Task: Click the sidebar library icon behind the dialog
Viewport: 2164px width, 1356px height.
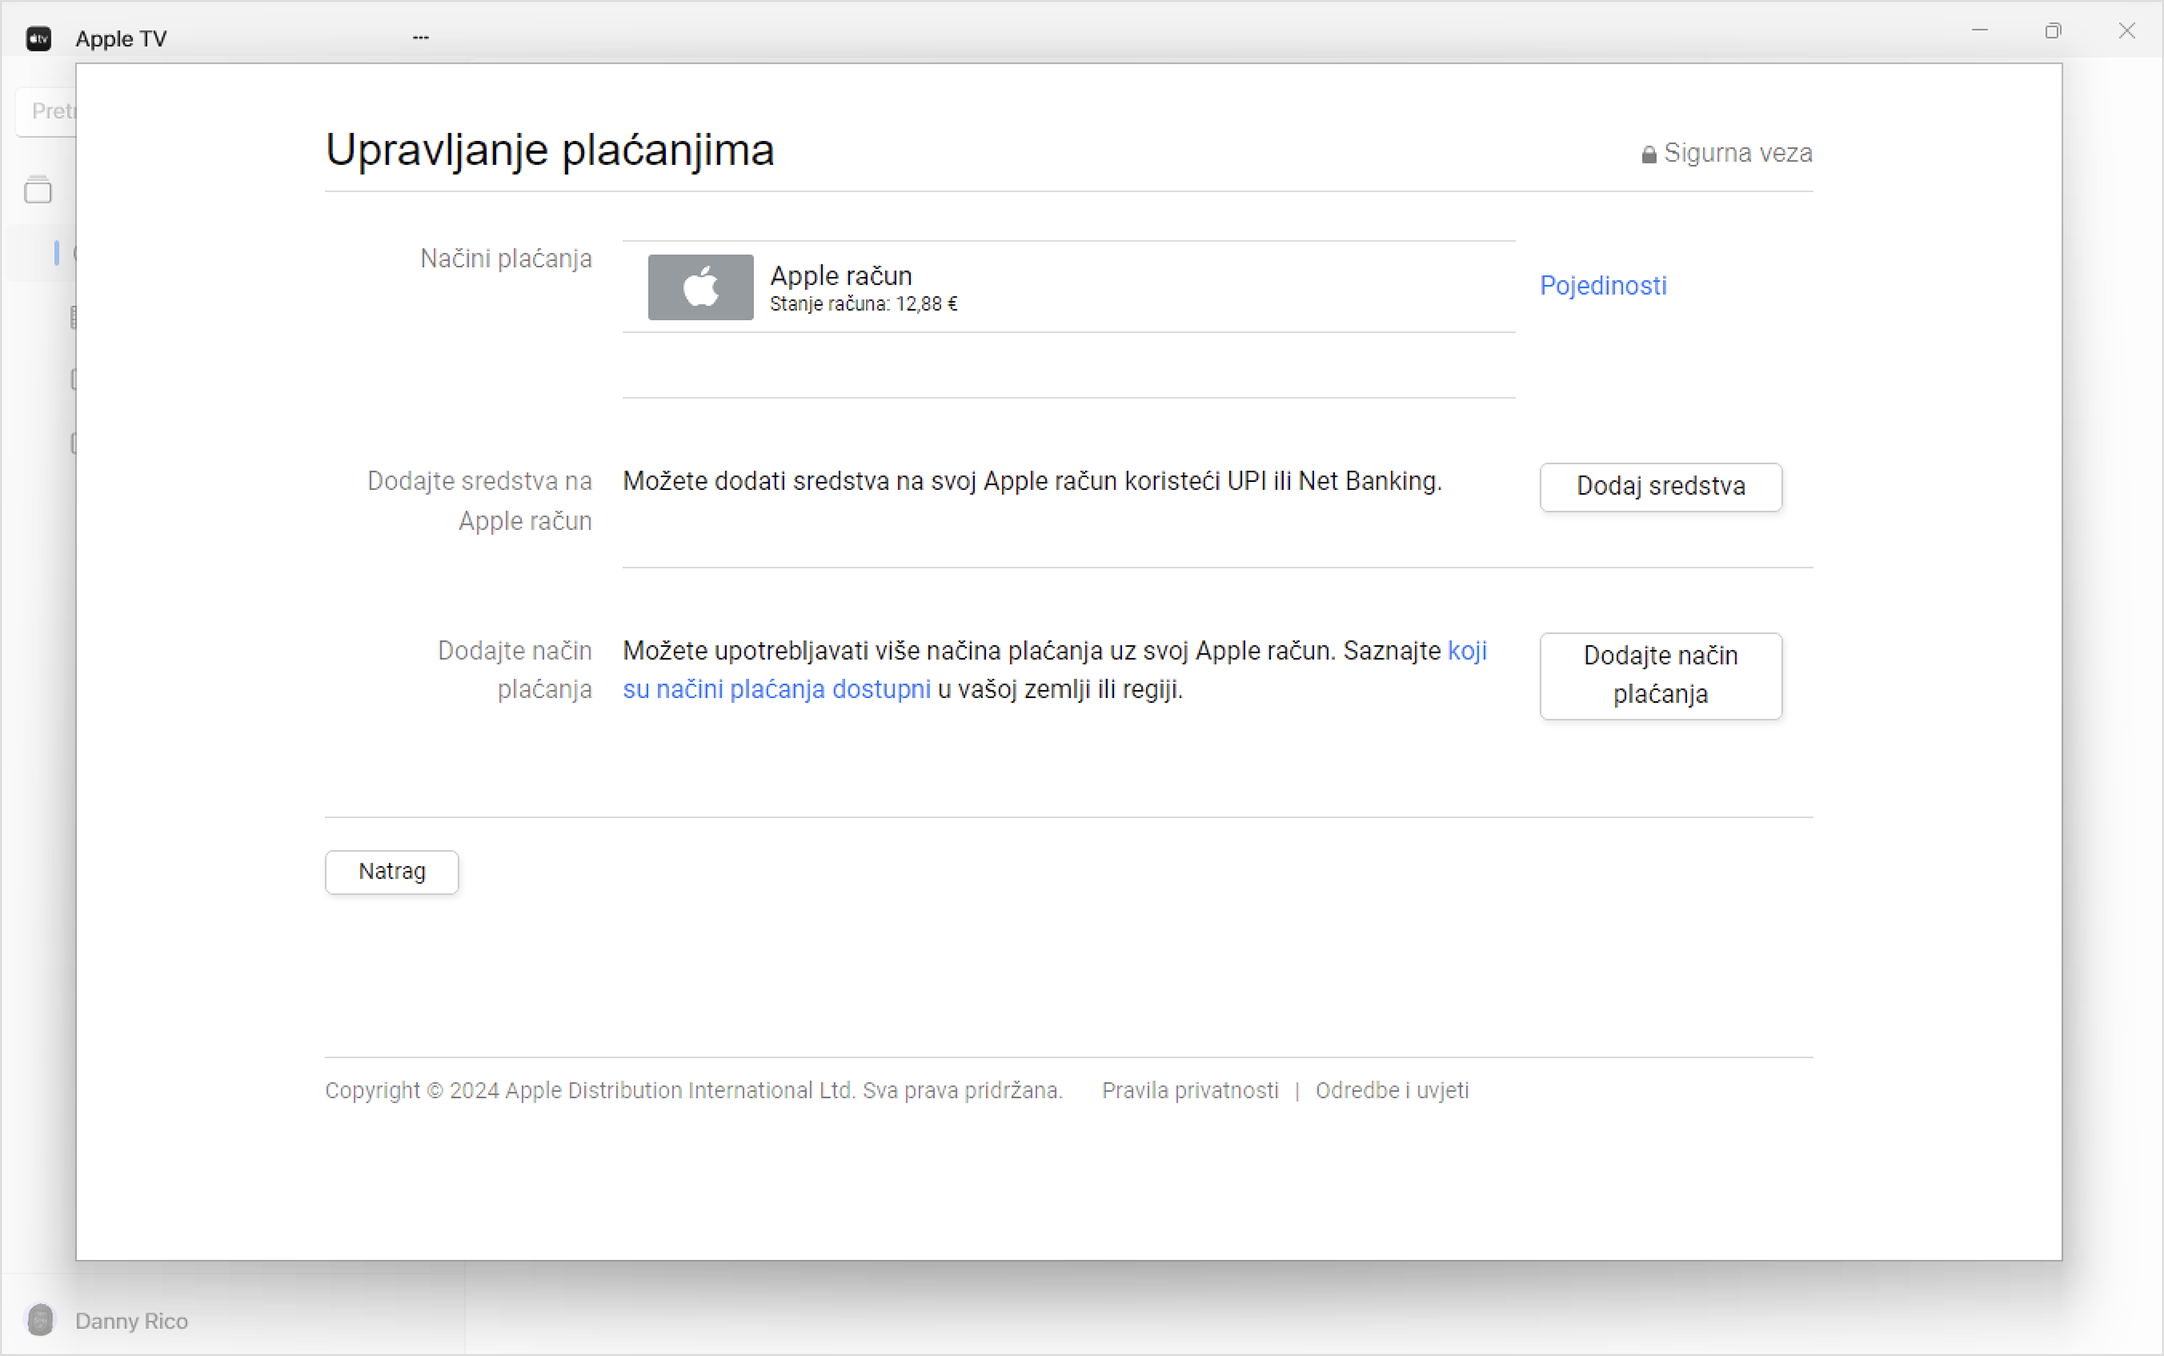Action: tap(38, 190)
